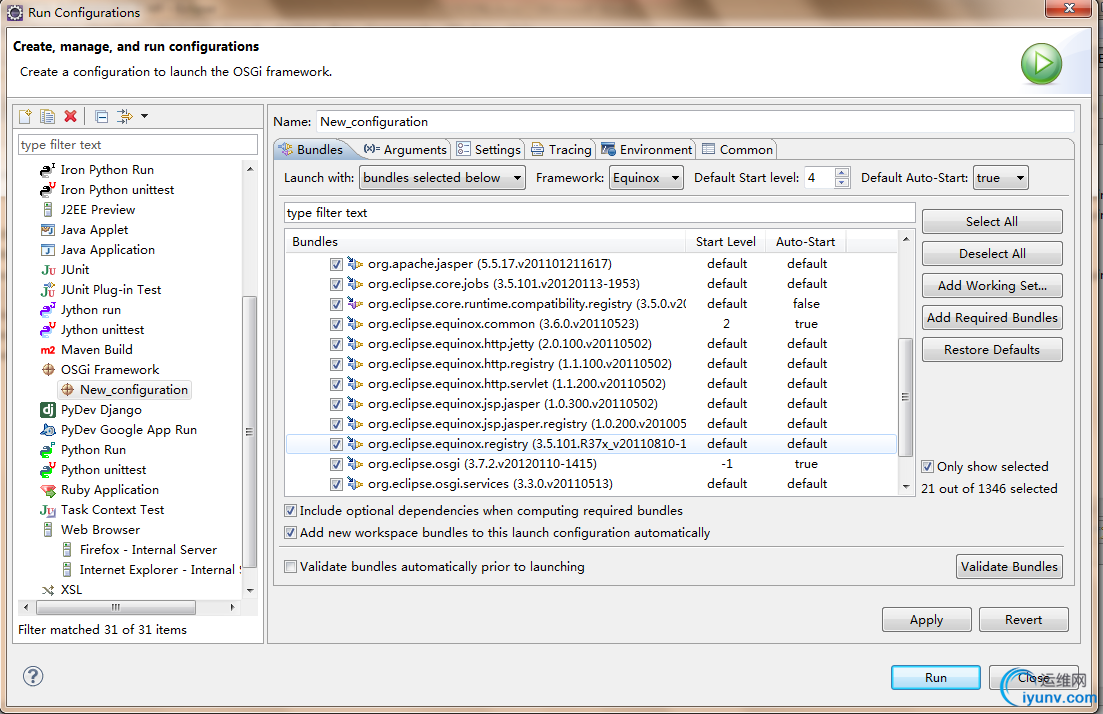Click the configurations type filter text field
Image resolution: width=1103 pixels, height=714 pixels.
click(138, 144)
